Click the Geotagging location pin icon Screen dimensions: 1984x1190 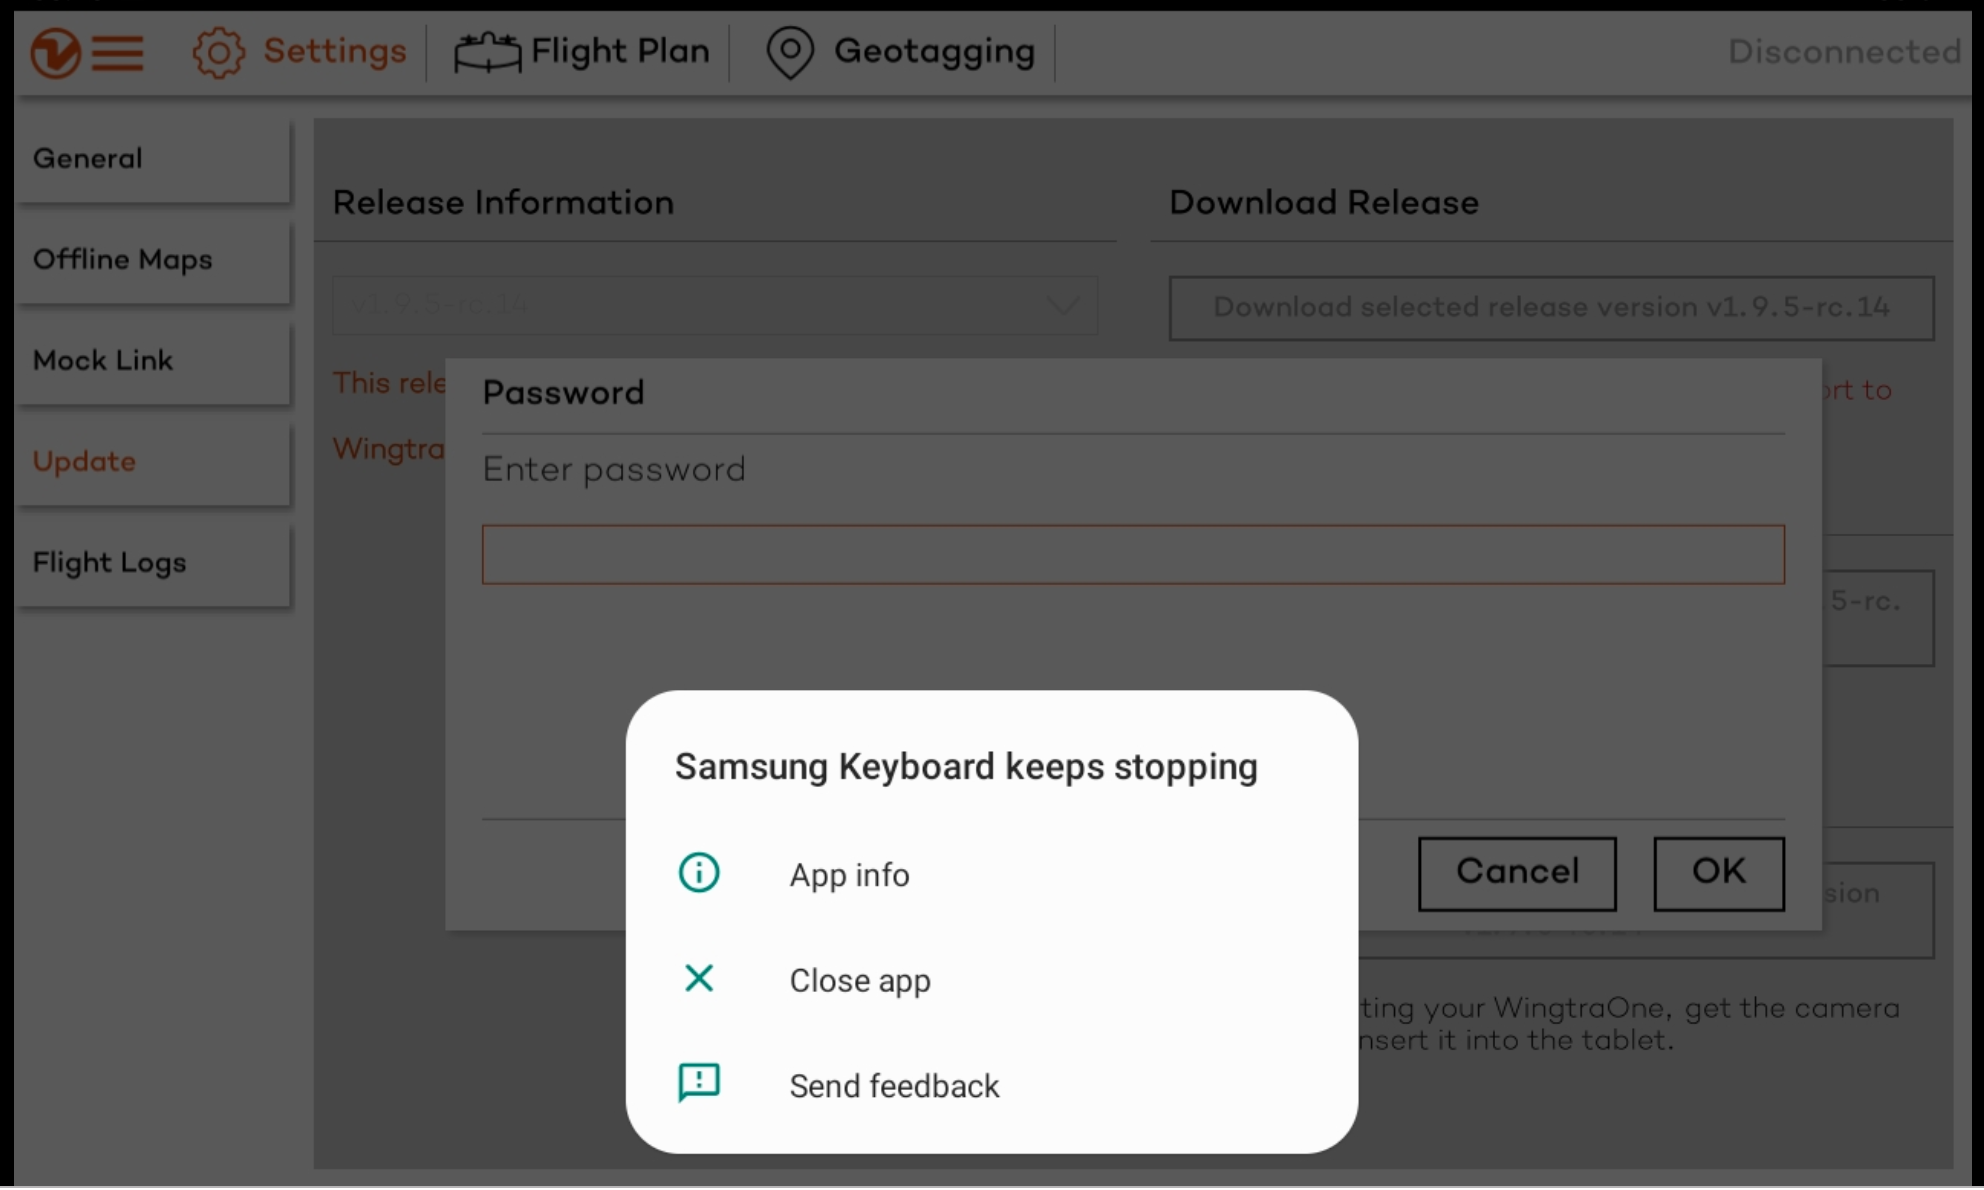point(790,52)
